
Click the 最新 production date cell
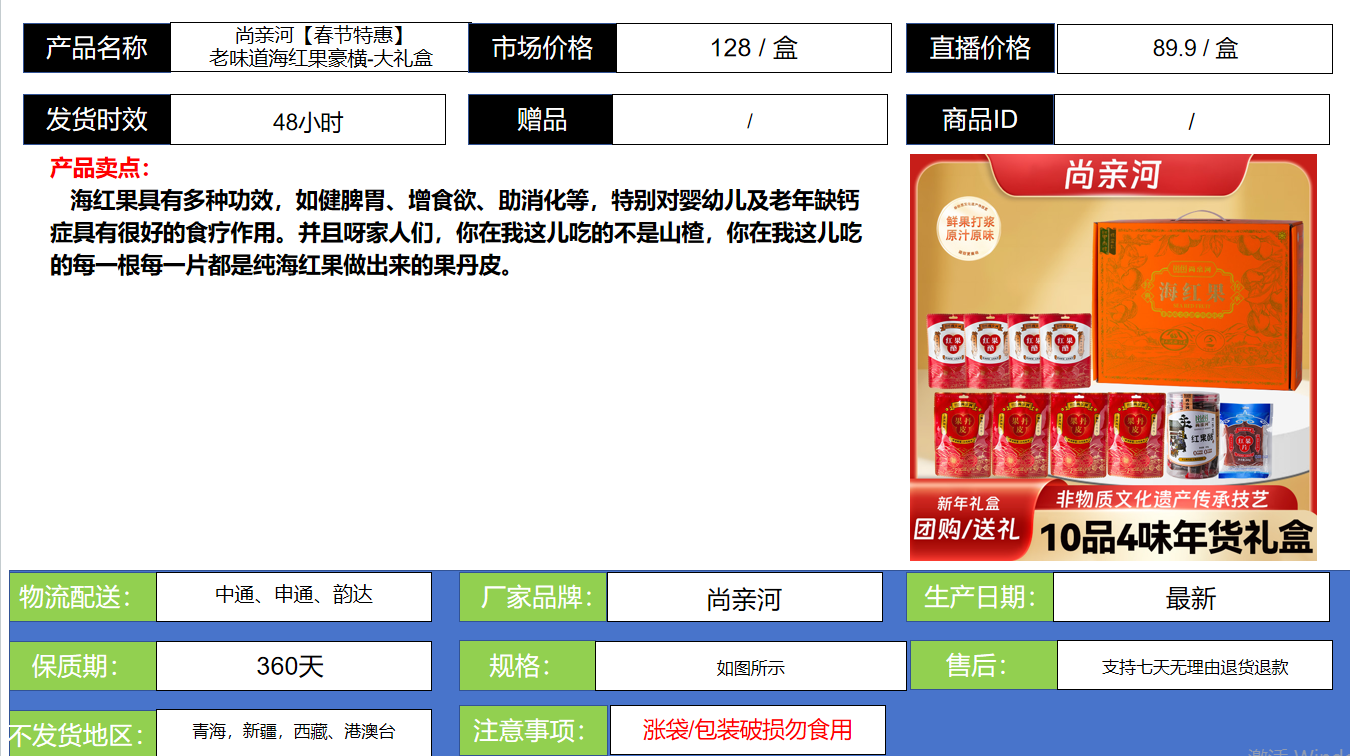[1190, 598]
